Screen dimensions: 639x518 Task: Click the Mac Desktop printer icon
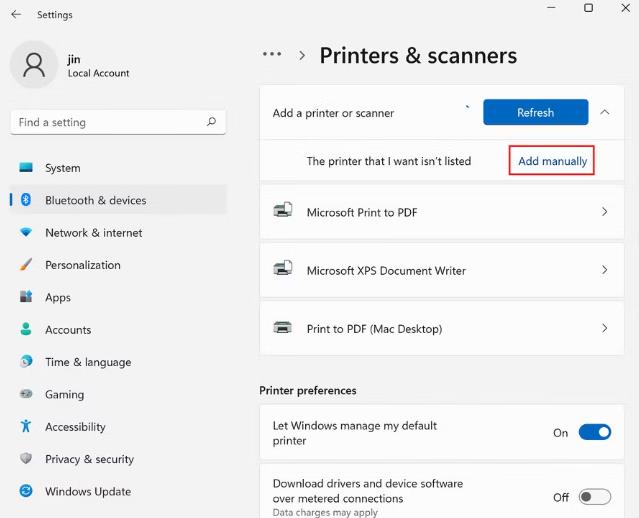click(x=282, y=327)
